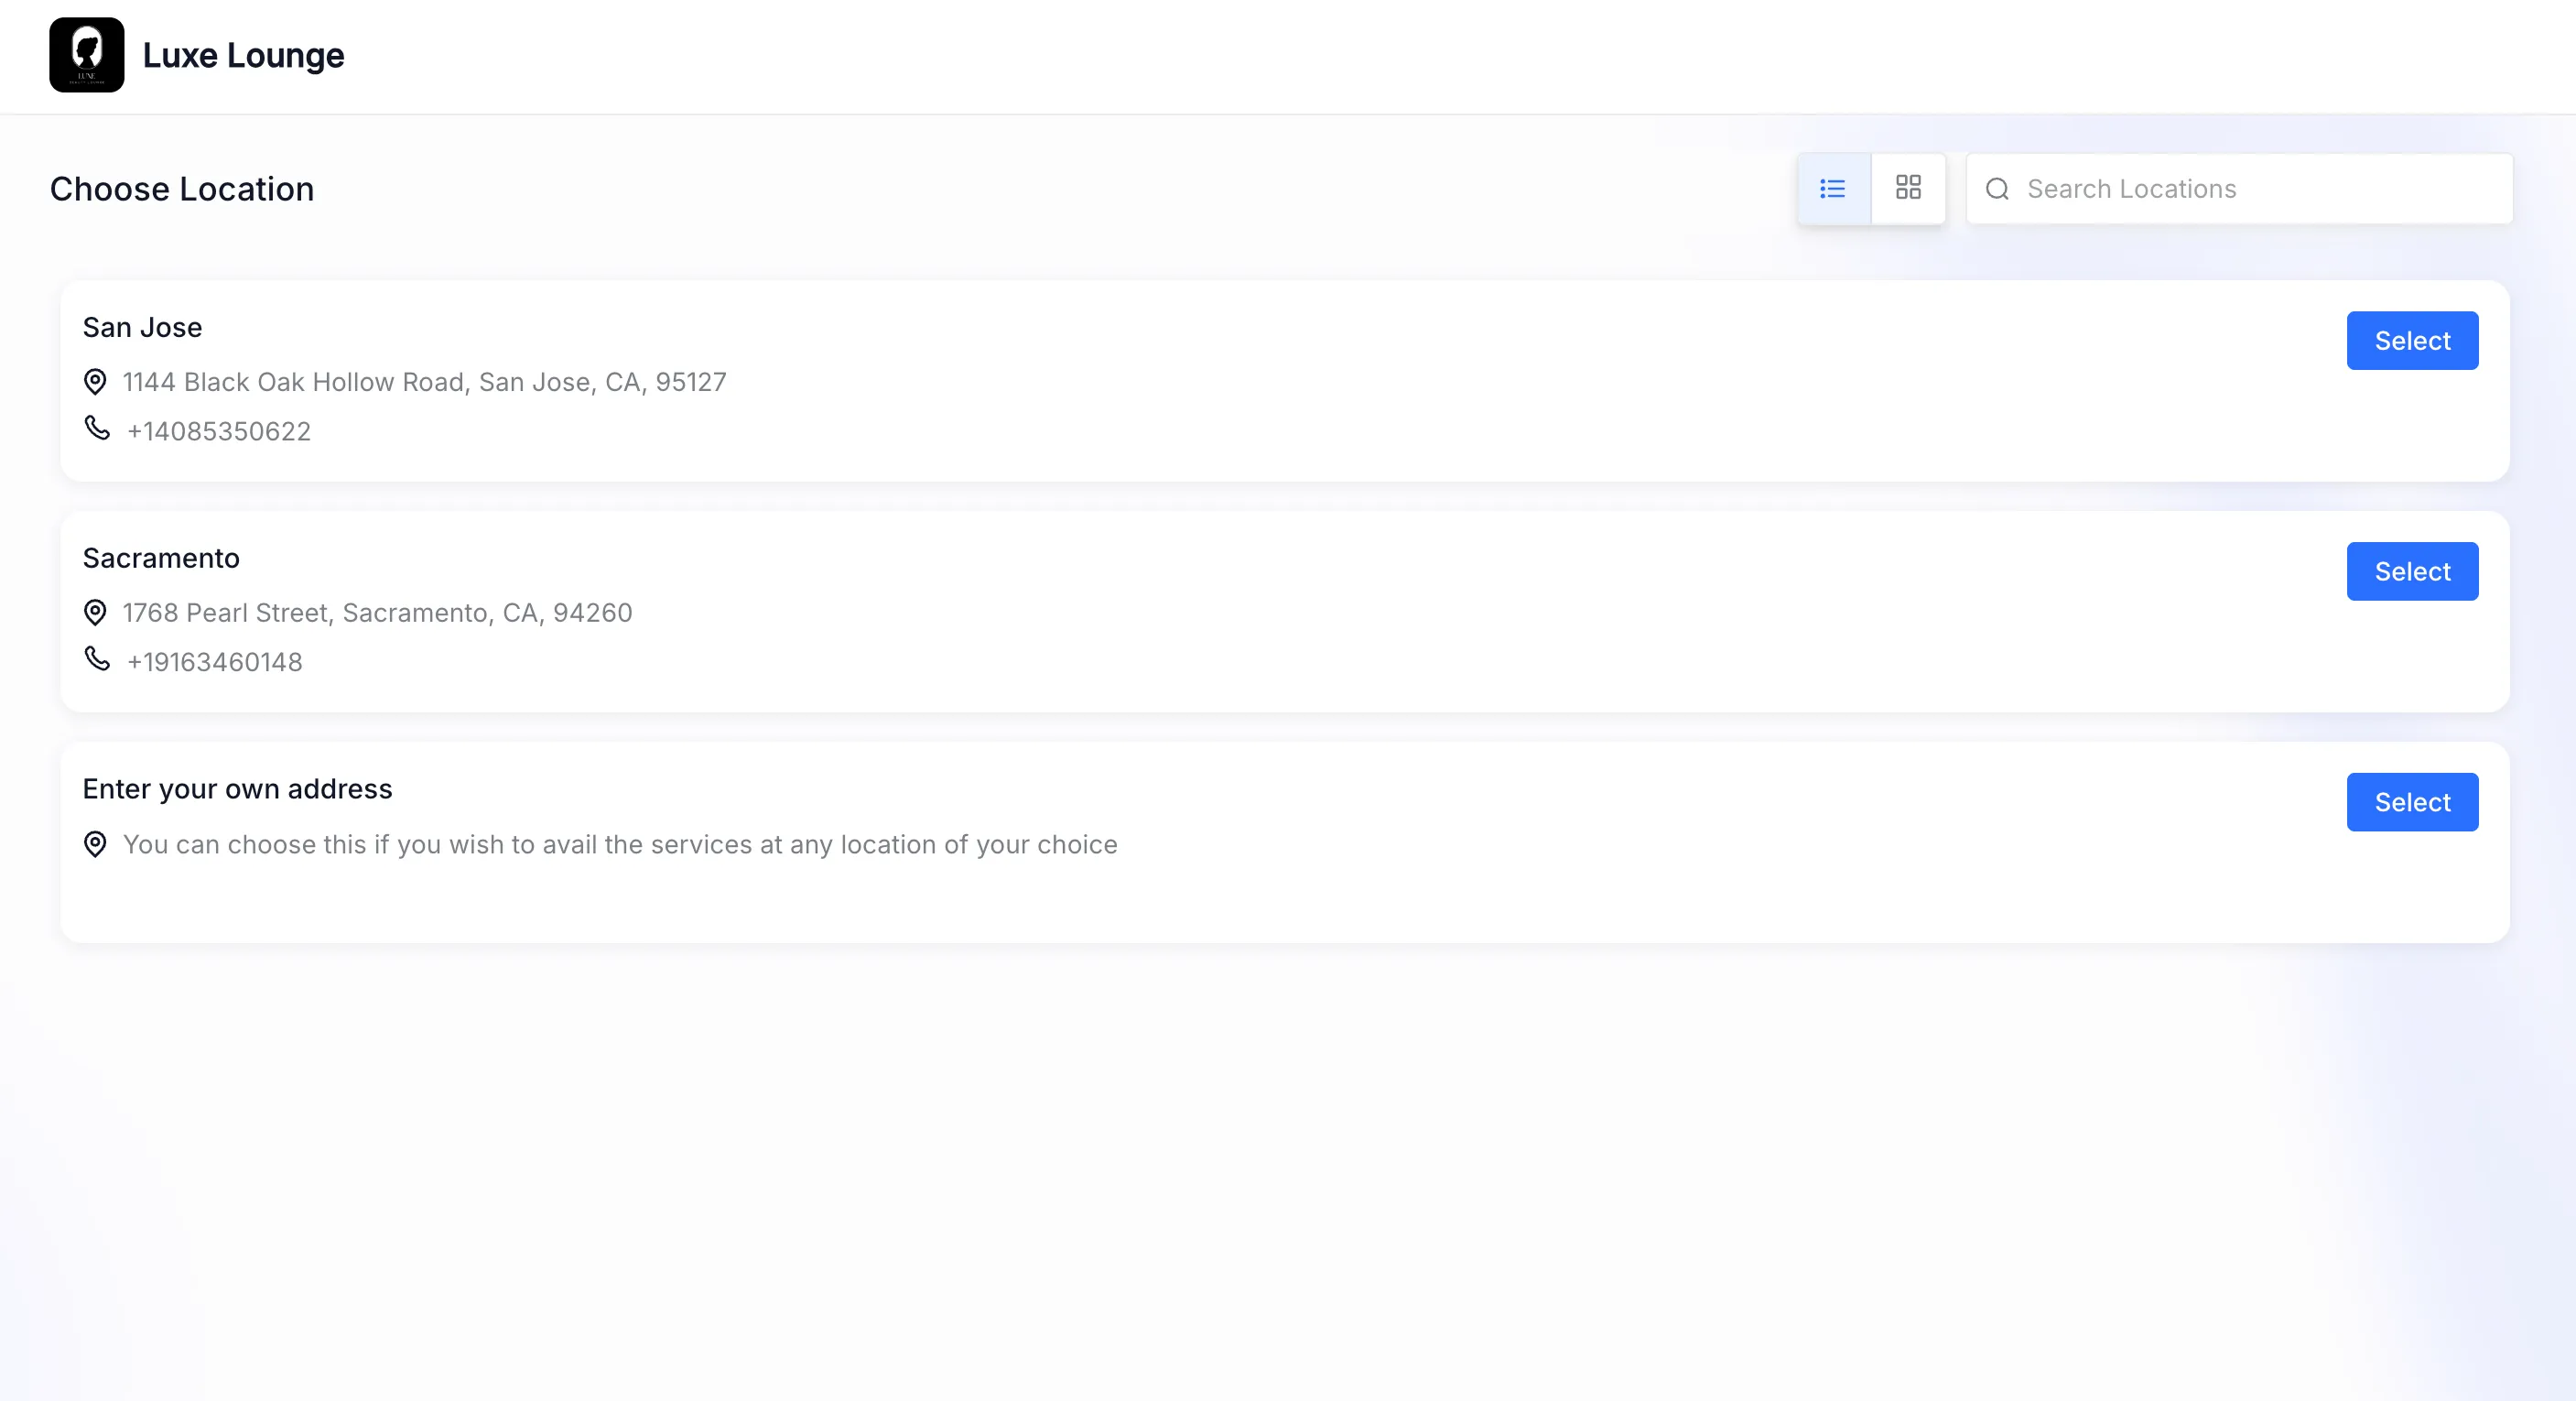Screen dimensions: 2576x1401
Task: Open the Sacramento location card
Action: 161,558
